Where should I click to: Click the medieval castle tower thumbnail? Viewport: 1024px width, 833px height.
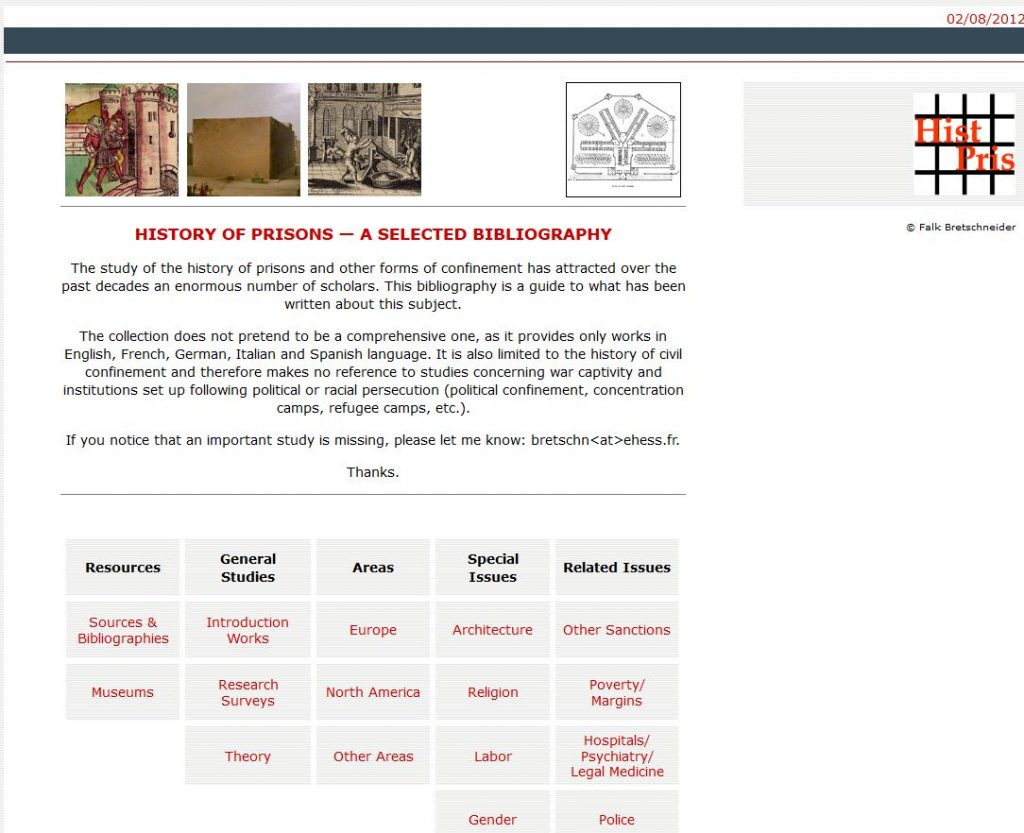coord(122,140)
